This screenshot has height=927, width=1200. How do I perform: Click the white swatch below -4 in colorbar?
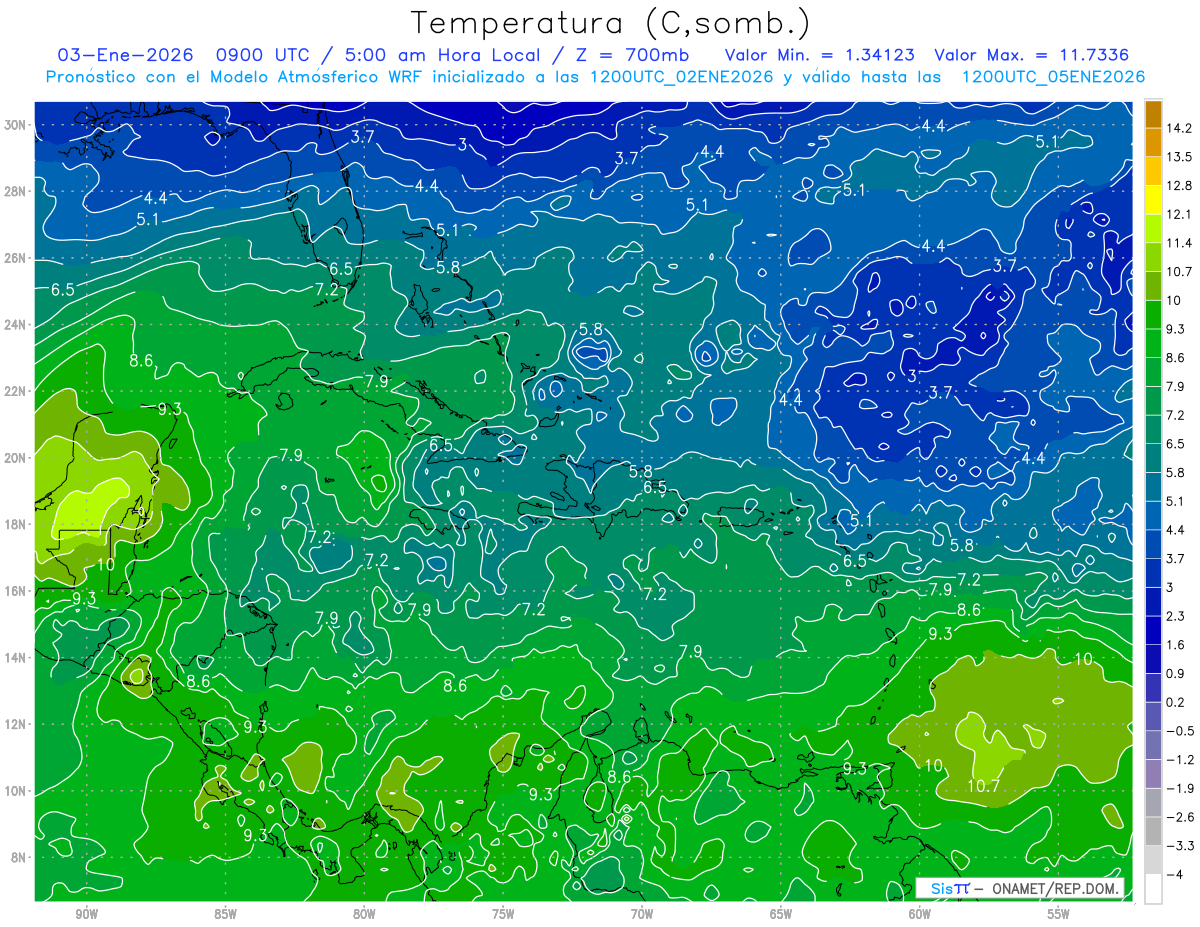coord(1153,888)
